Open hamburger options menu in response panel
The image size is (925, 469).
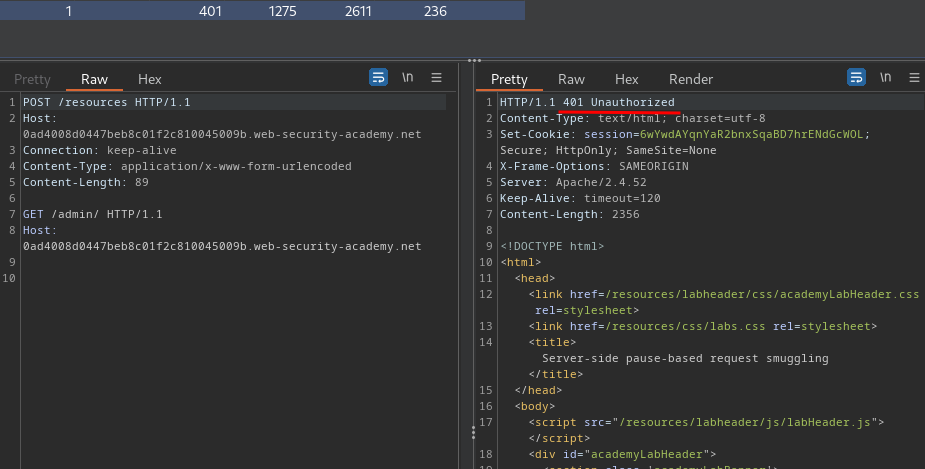click(914, 77)
